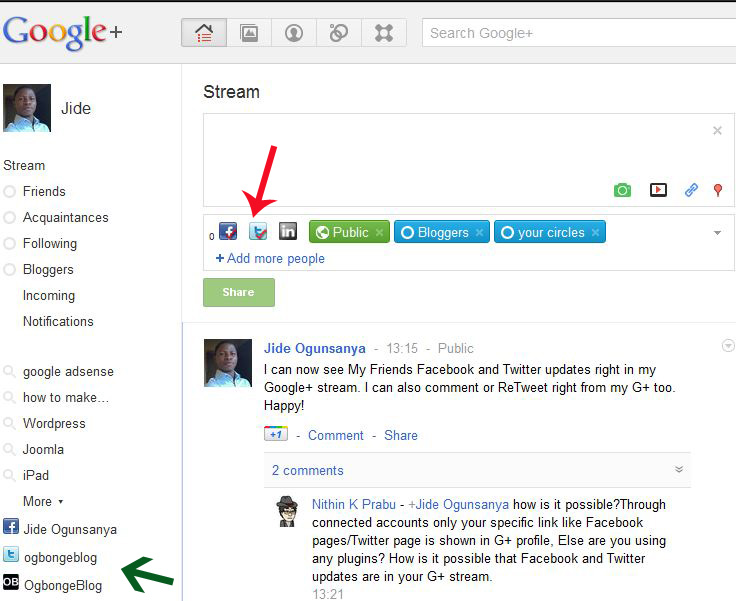Open Facebook account Jide Ogunsanya in sidebar
The height and width of the screenshot is (601, 736).
tap(70, 529)
